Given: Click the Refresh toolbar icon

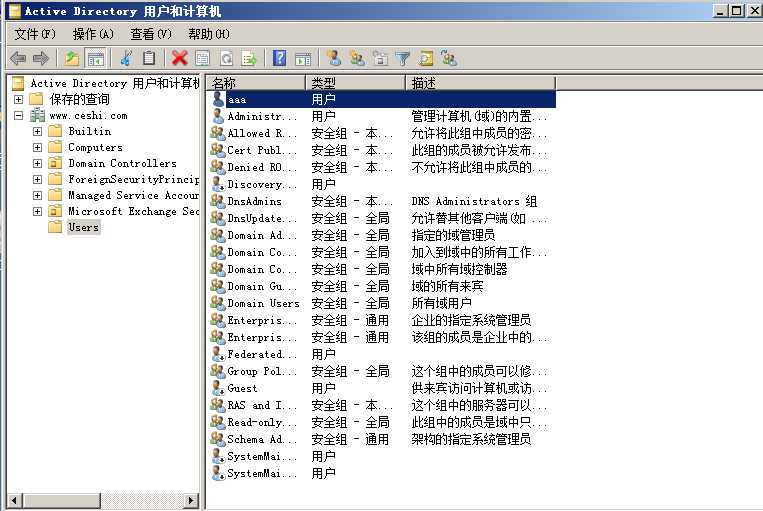Looking at the screenshot, I should 226,59.
